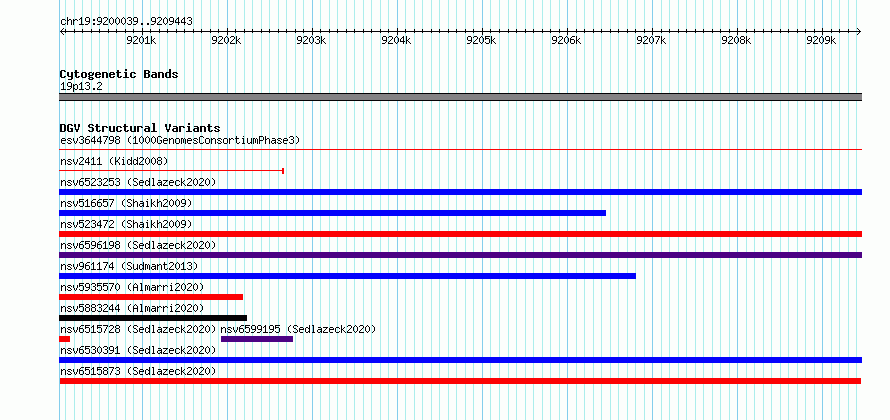Open nsv516657 (Shaikh2009) variant label
Image resolution: width=890 pixels, height=420 pixels.
tap(126, 203)
